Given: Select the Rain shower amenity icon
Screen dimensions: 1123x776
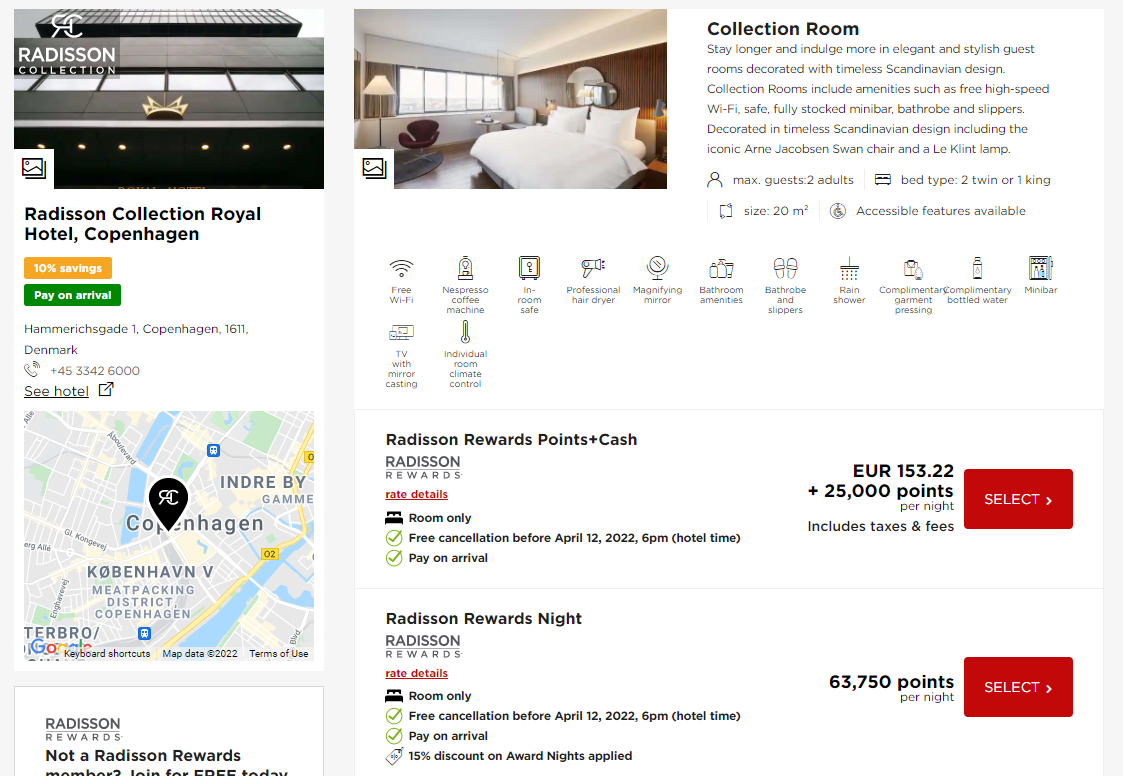Looking at the screenshot, I should (849, 270).
